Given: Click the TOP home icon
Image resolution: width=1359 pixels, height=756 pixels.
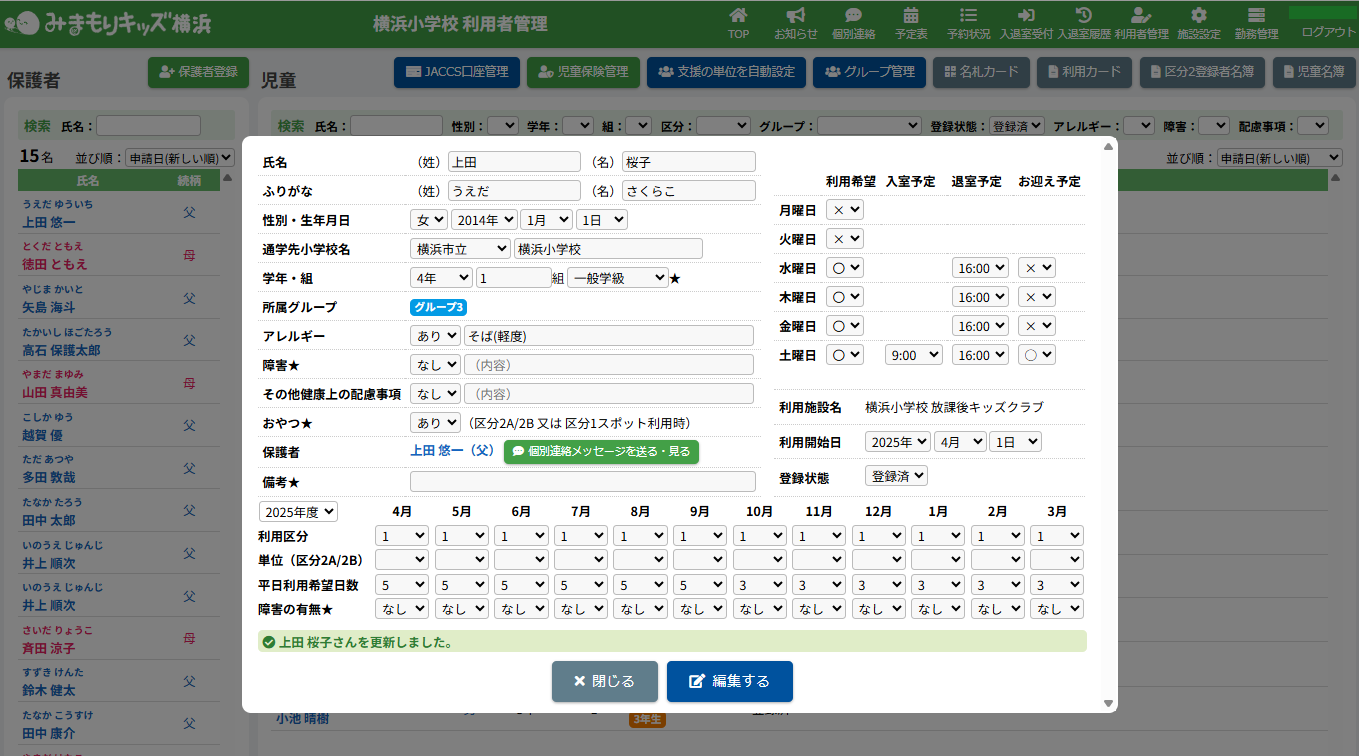Looking at the screenshot, I should pos(738,16).
